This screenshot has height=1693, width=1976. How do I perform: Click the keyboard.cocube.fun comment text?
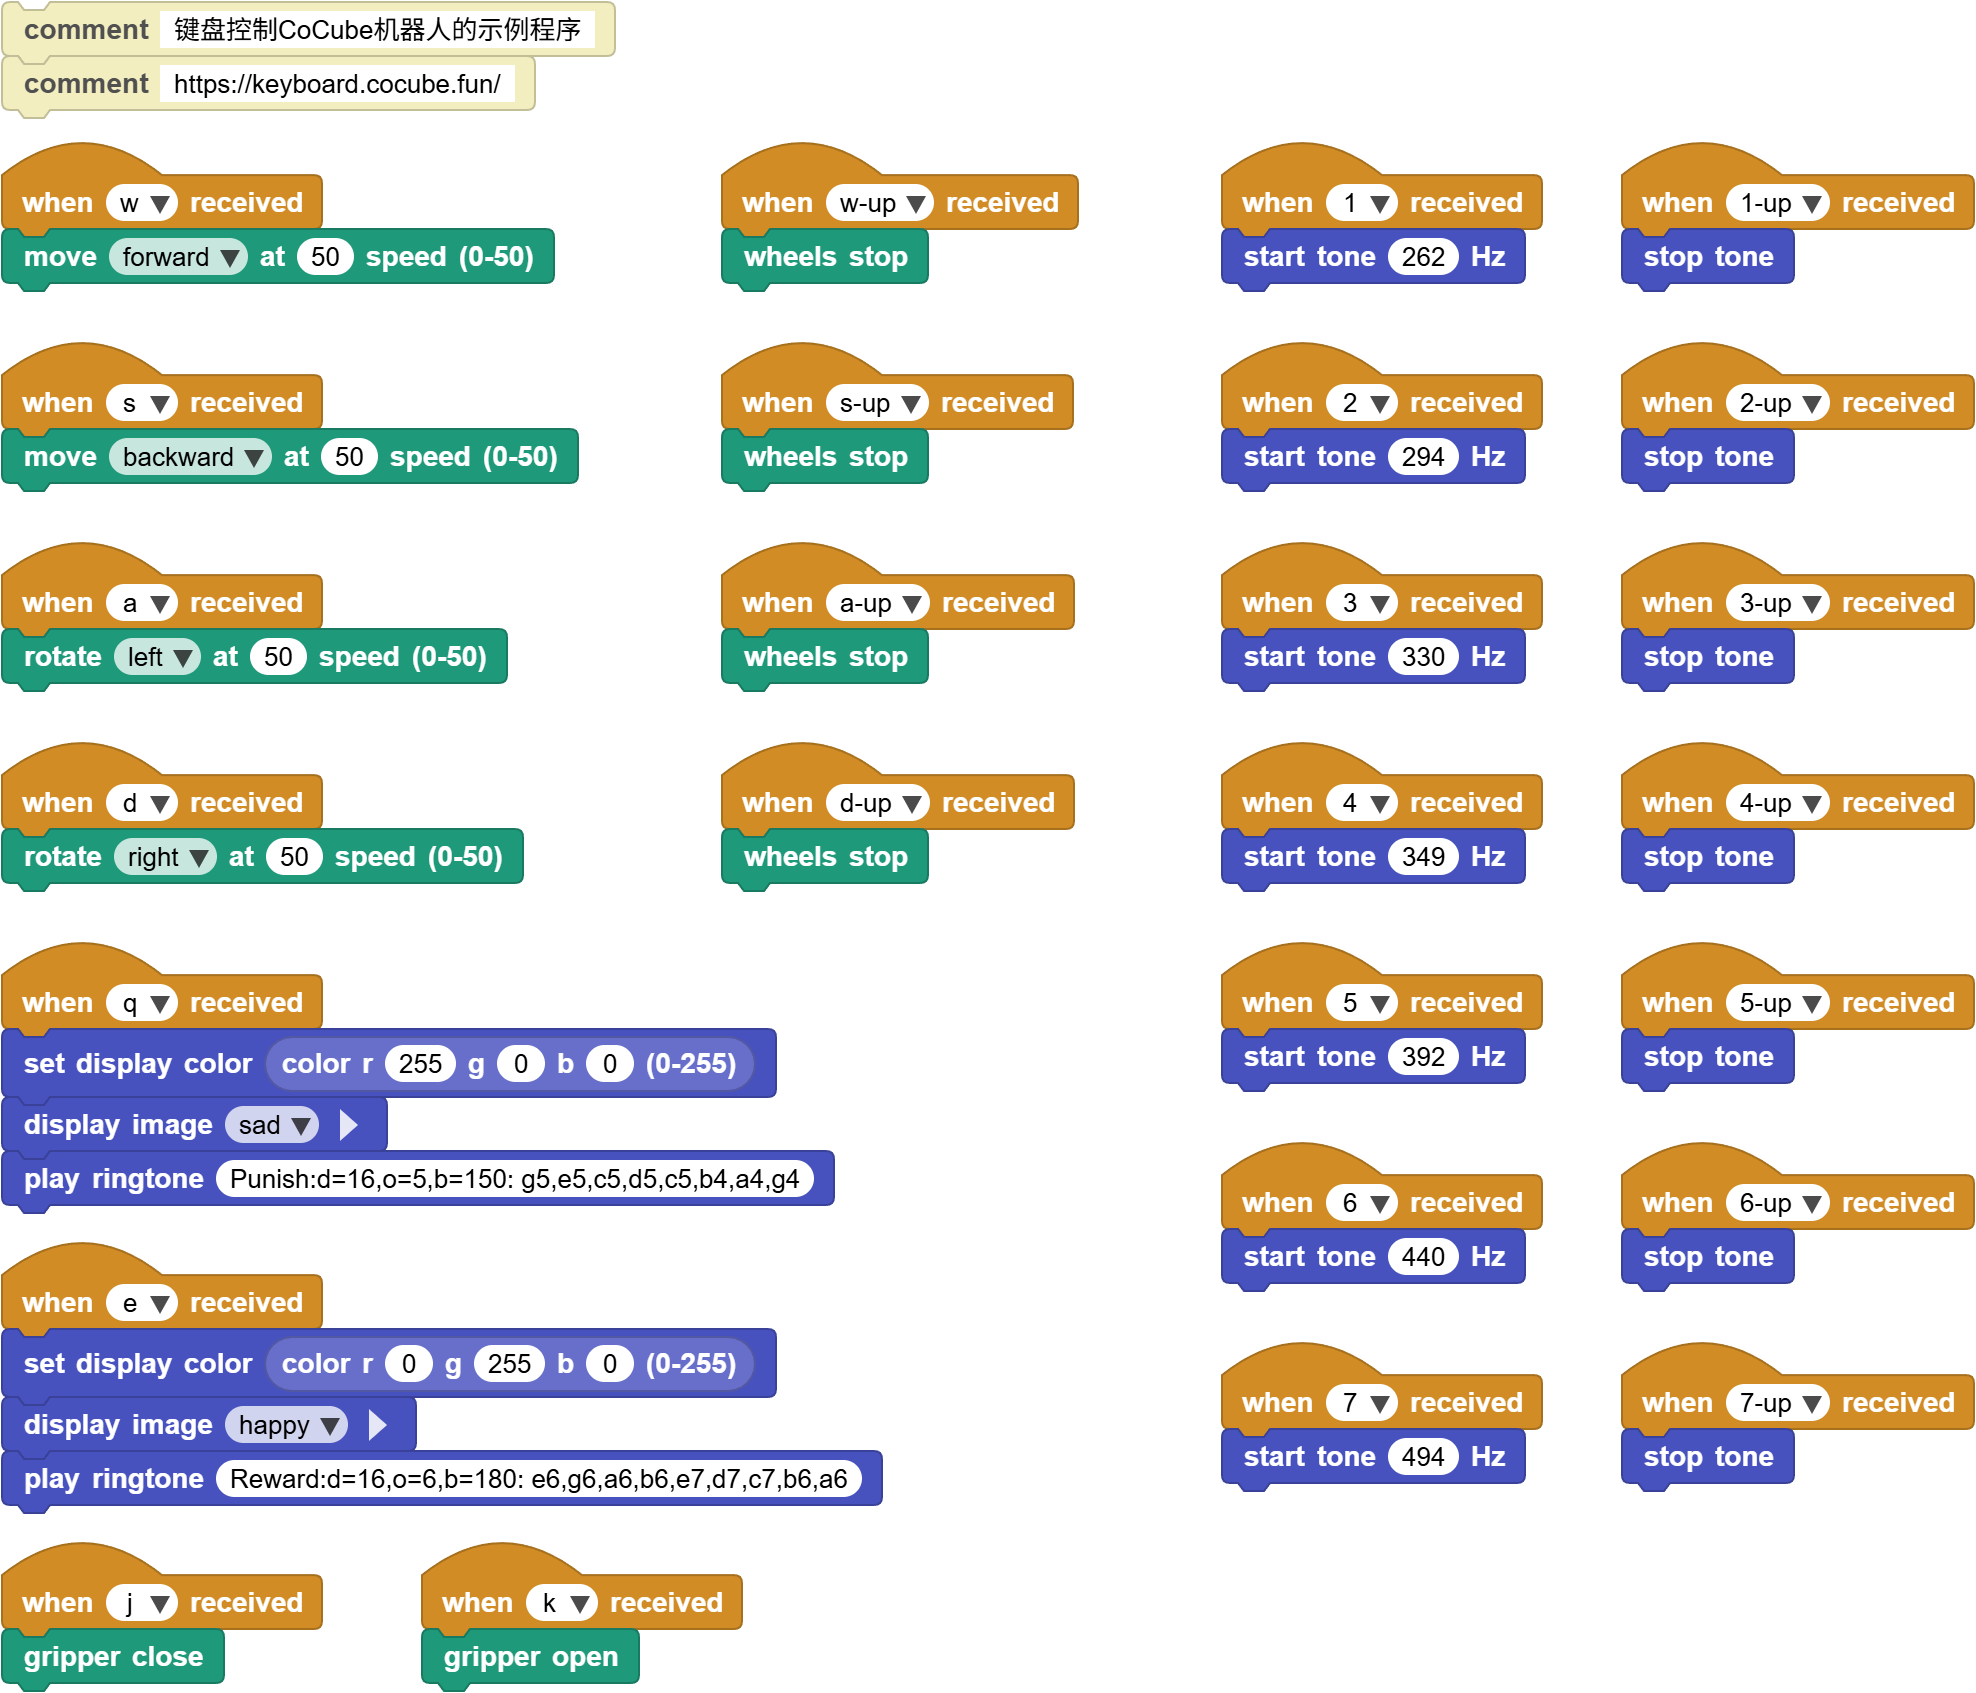pos(337,84)
